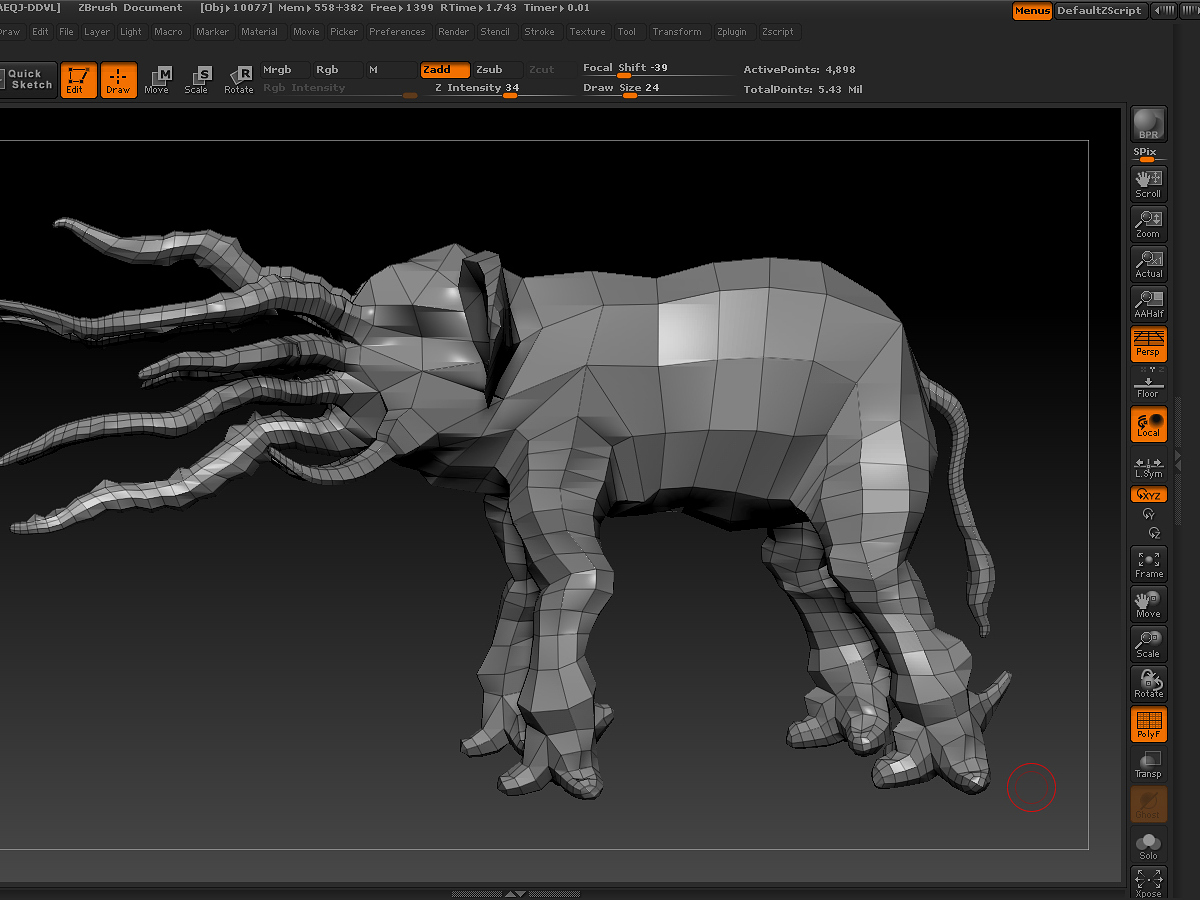The height and width of the screenshot is (900, 1200).
Task: Select the Move transform mode with M icon
Action: tap(157, 80)
